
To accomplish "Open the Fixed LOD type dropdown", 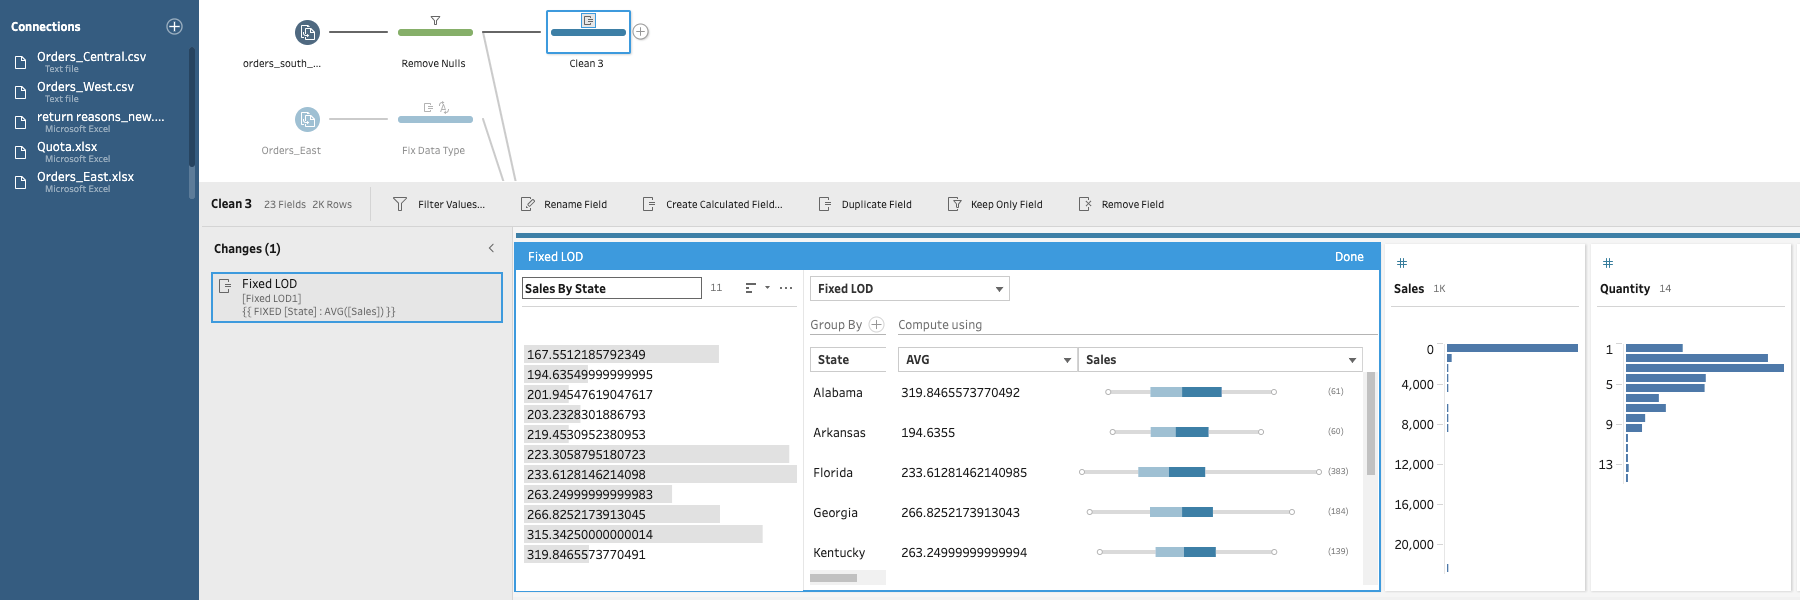I will pos(910,288).
